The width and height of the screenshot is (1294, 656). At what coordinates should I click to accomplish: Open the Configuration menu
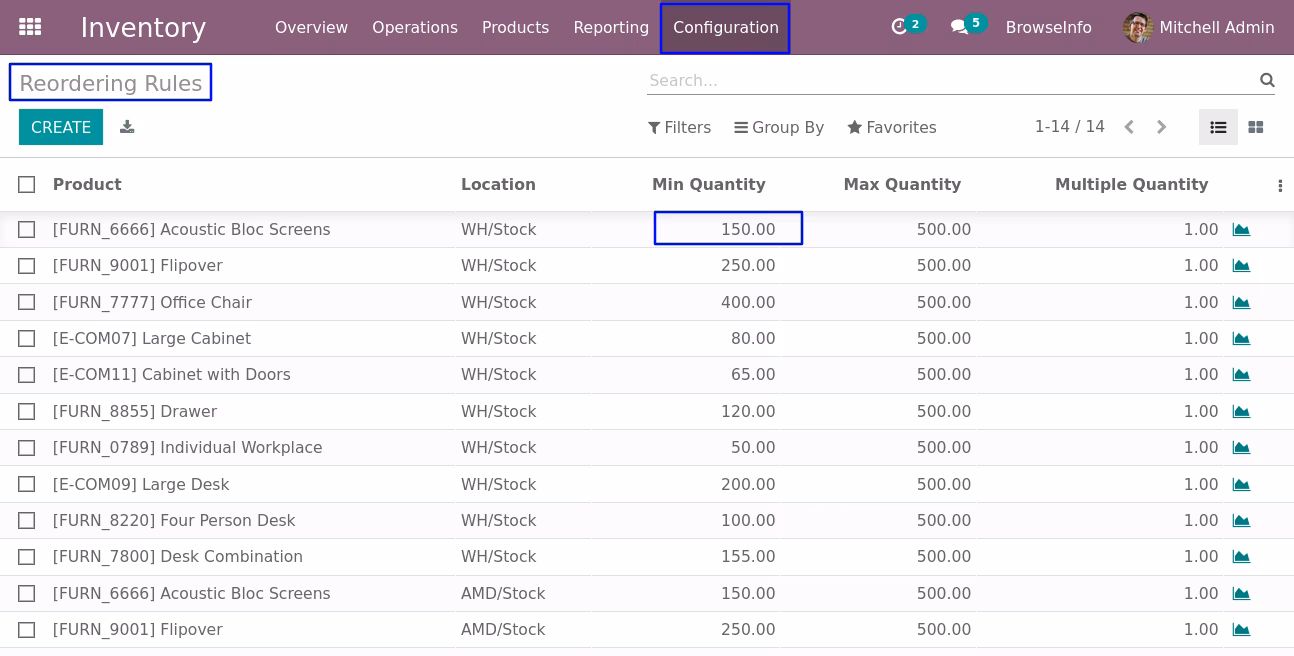[725, 28]
